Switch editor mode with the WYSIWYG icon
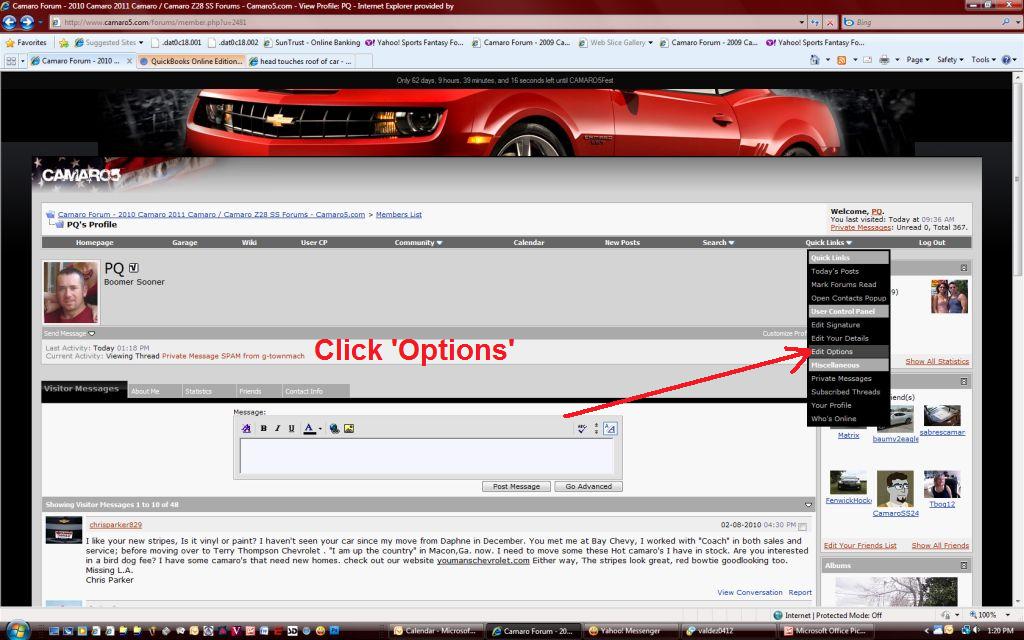The width and height of the screenshot is (1024, 640). (611, 429)
